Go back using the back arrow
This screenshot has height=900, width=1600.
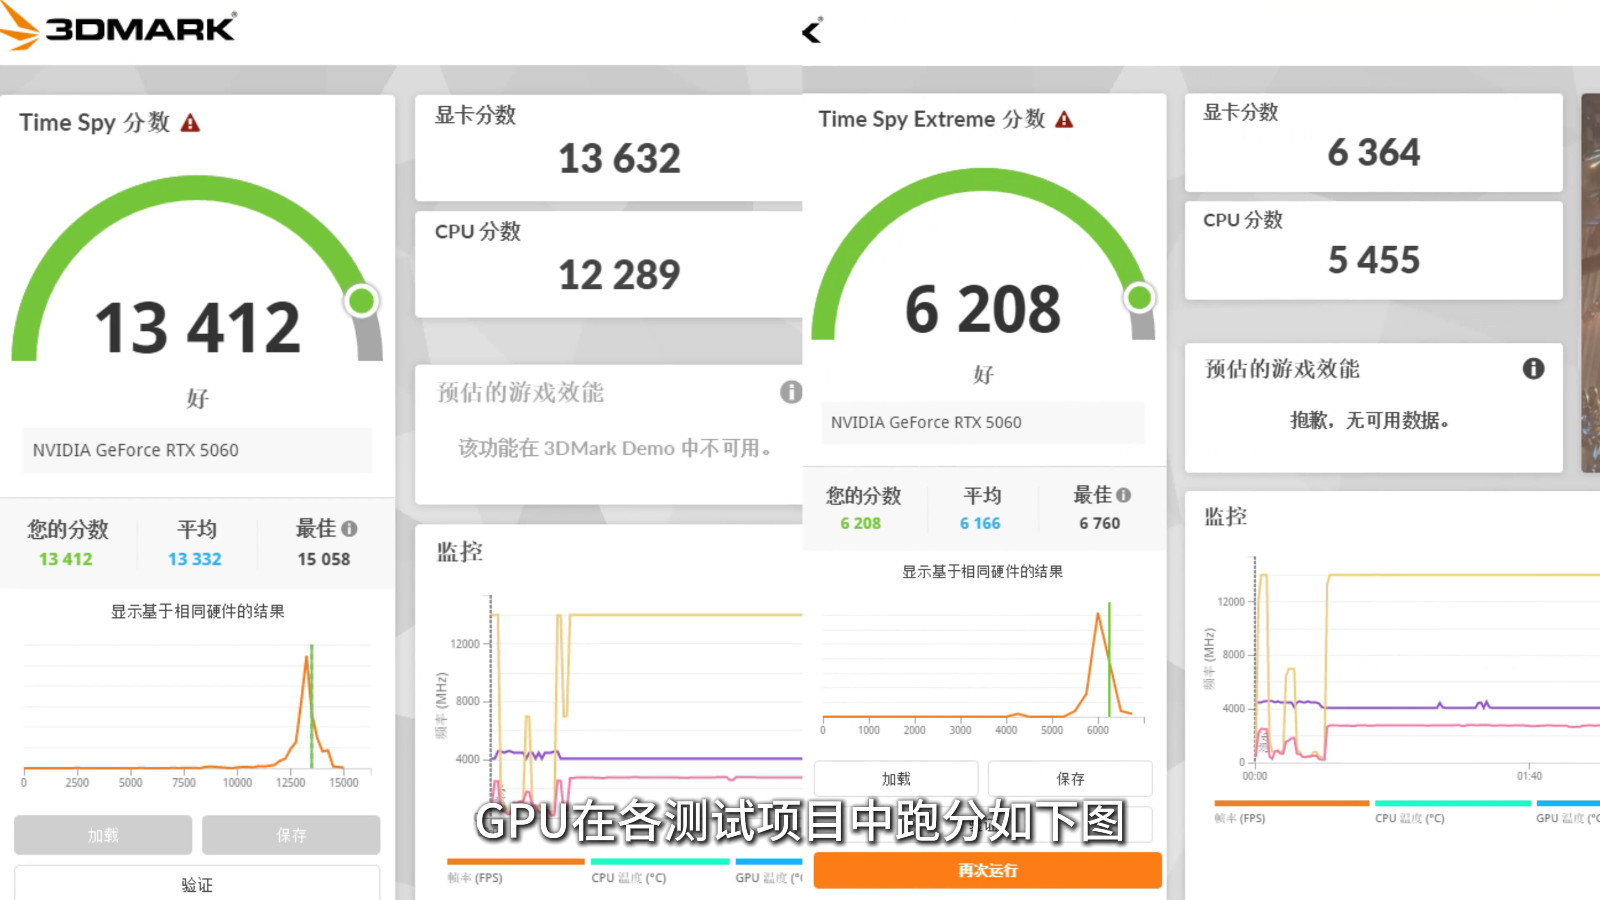point(812,31)
